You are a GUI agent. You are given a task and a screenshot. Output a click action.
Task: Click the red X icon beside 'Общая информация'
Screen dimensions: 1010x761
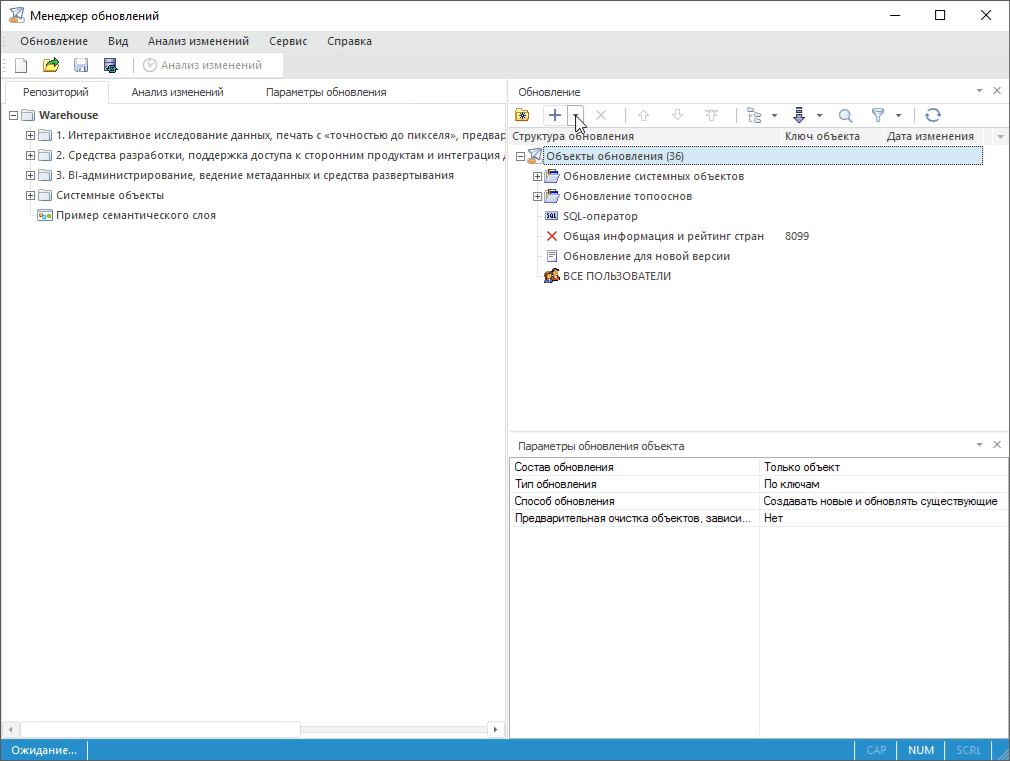click(x=551, y=236)
